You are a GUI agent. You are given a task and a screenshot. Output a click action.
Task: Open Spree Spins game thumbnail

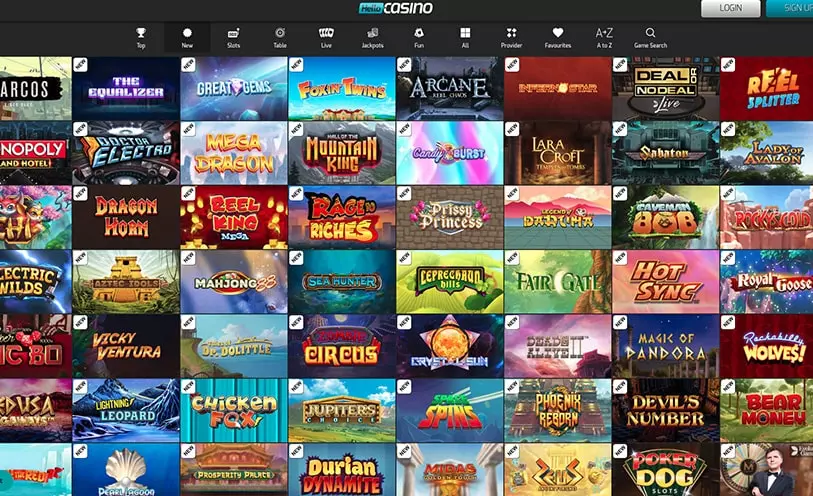pyautogui.click(x=450, y=410)
